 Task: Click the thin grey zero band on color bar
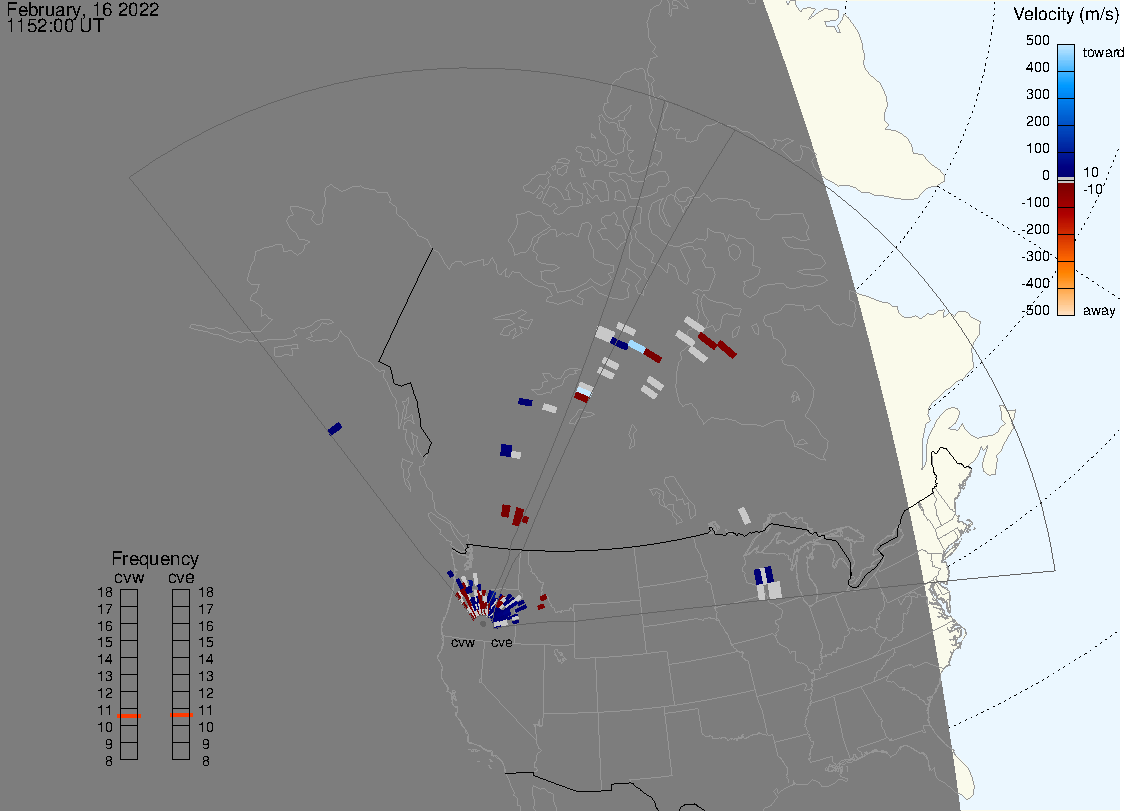[1066, 179]
